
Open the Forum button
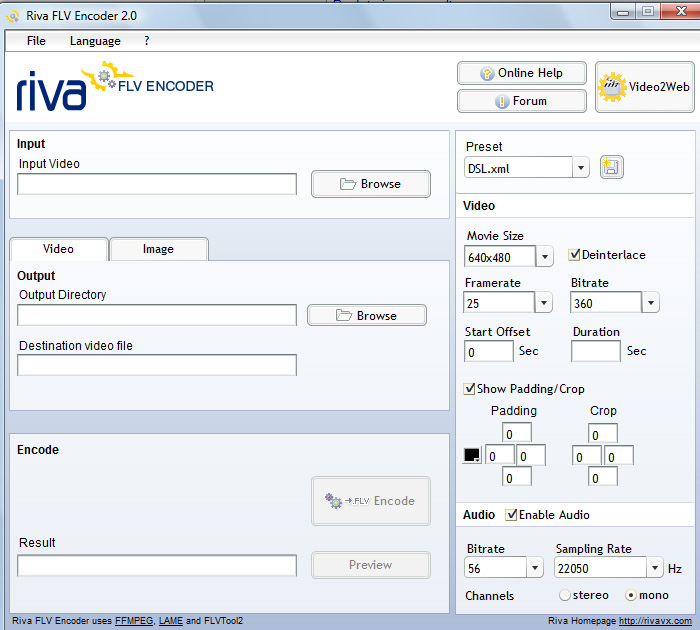click(x=521, y=101)
